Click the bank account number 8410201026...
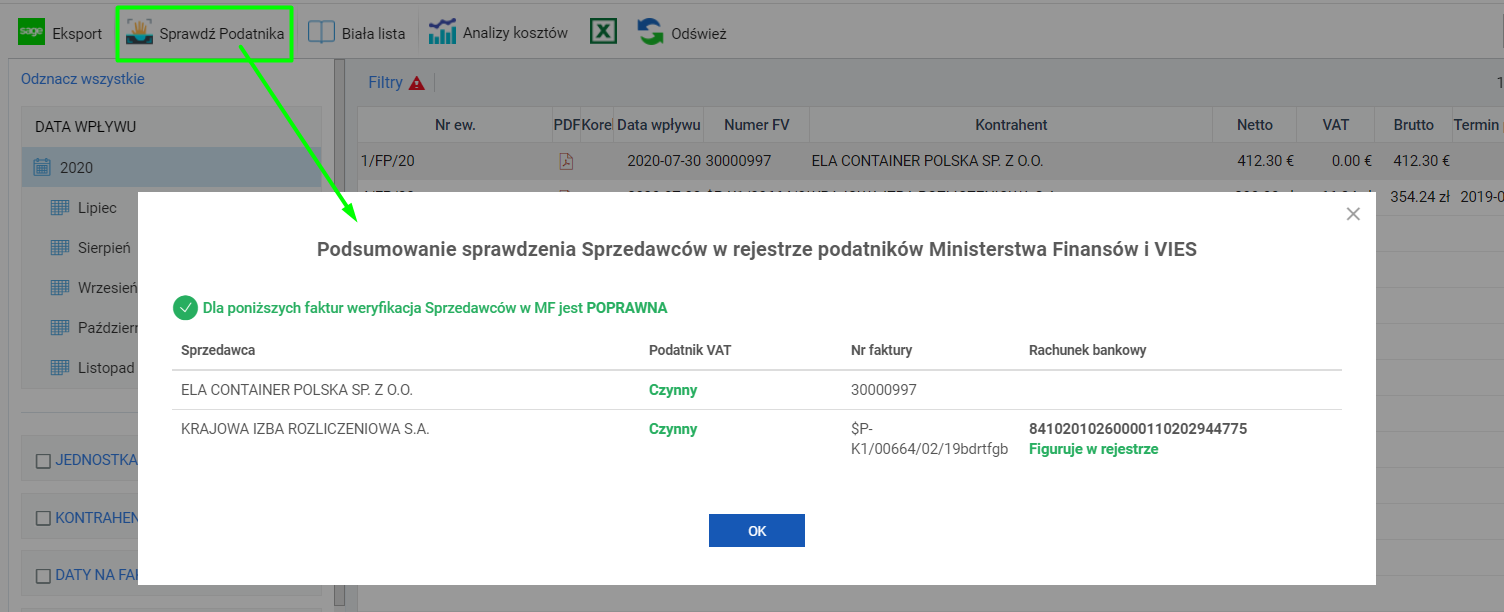The width and height of the screenshot is (1504, 612). 1138,429
